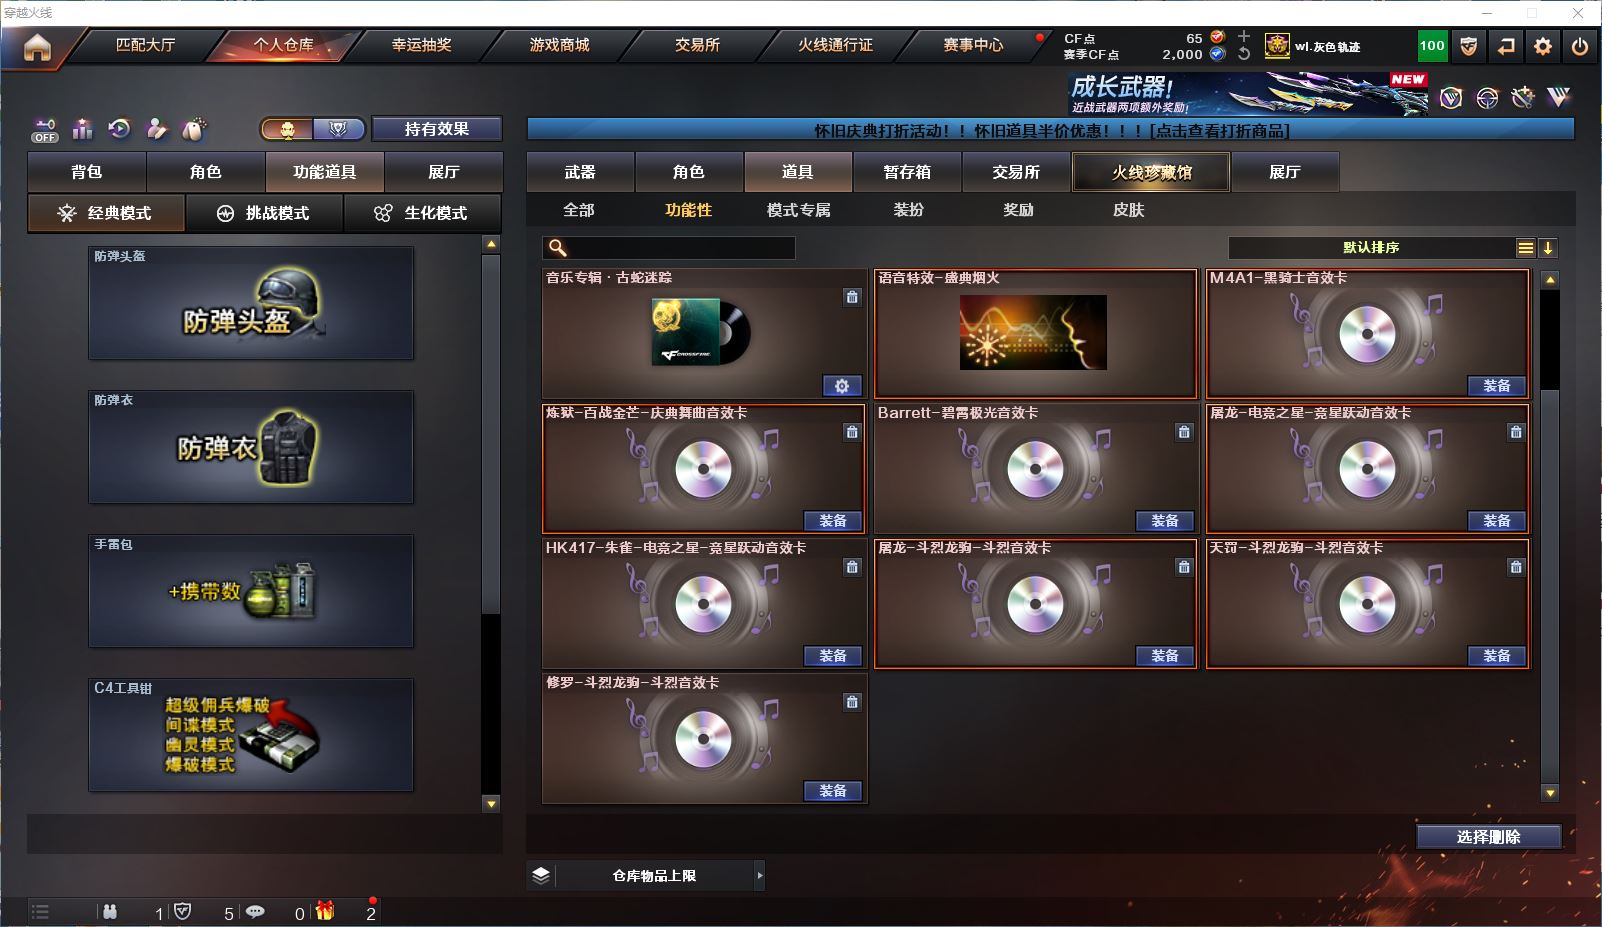Open the chat bubble icon at bottom

tap(255, 911)
